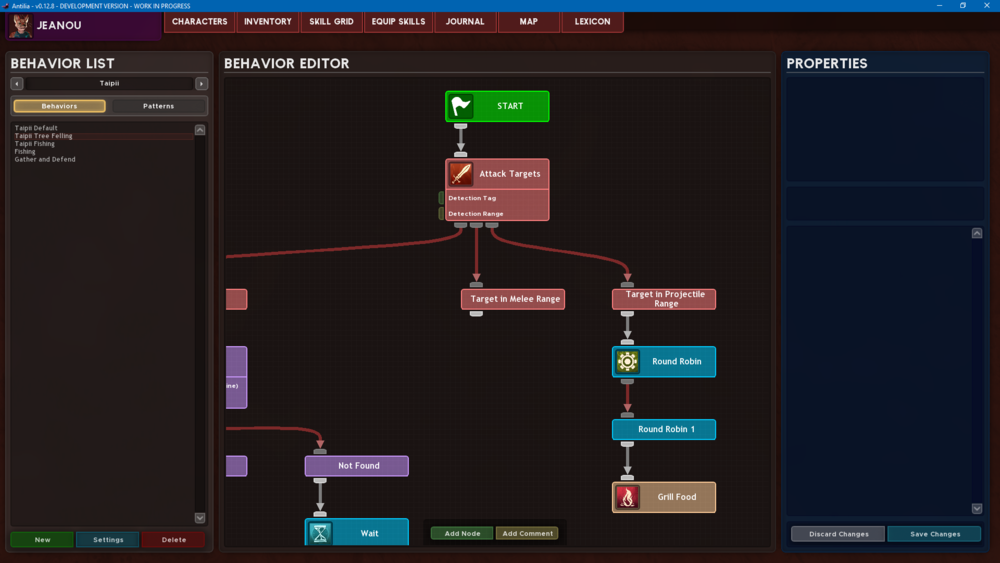Select the Not Found node

click(357, 466)
